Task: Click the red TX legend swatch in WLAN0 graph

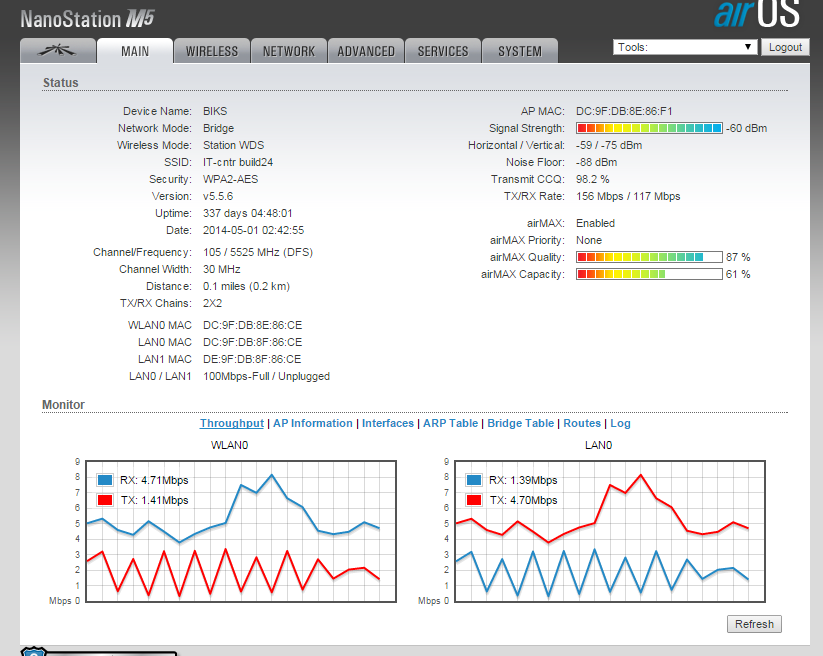Action: 105,500
